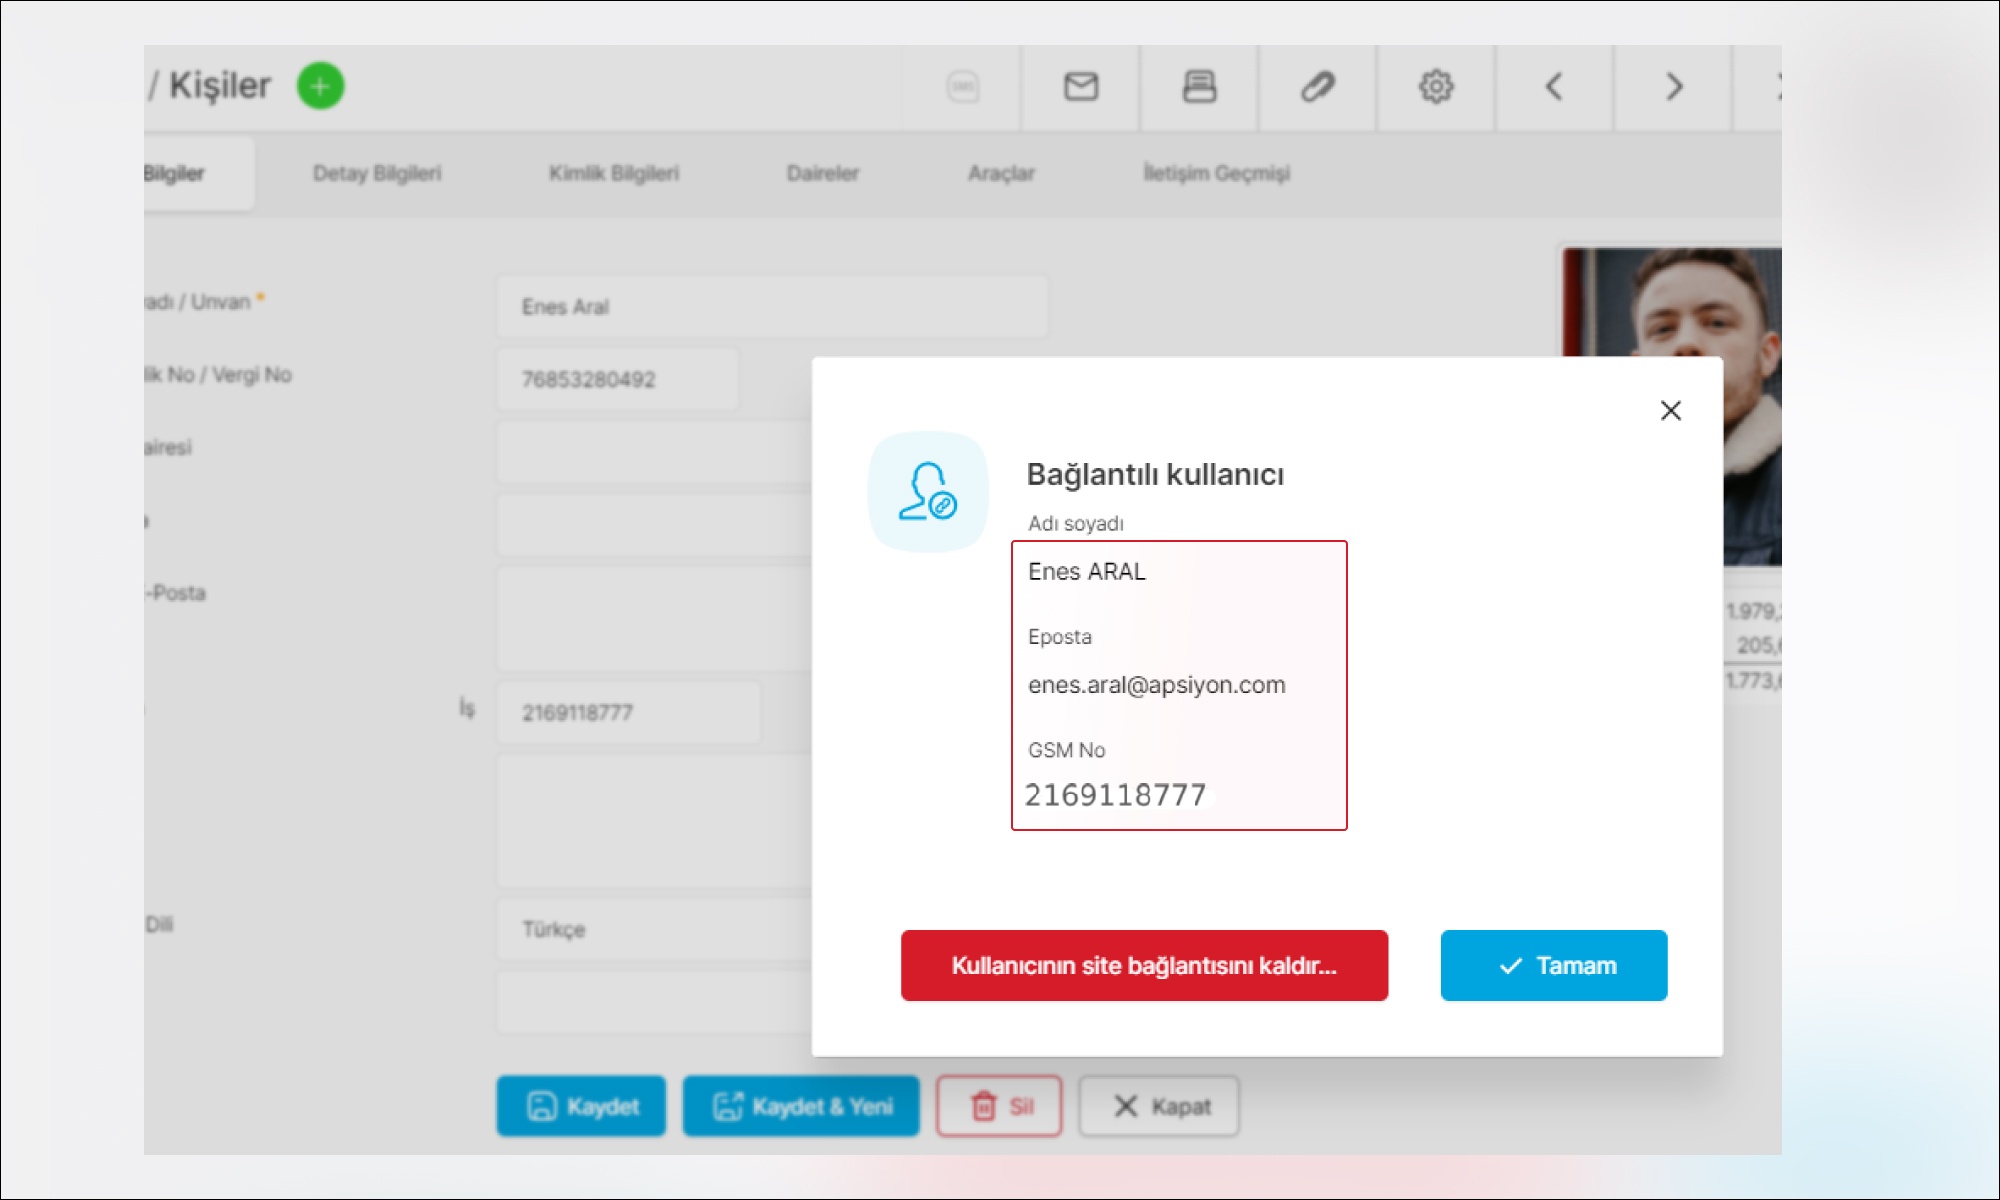
Task: Go to previous record with left chevron
Action: 1554,87
